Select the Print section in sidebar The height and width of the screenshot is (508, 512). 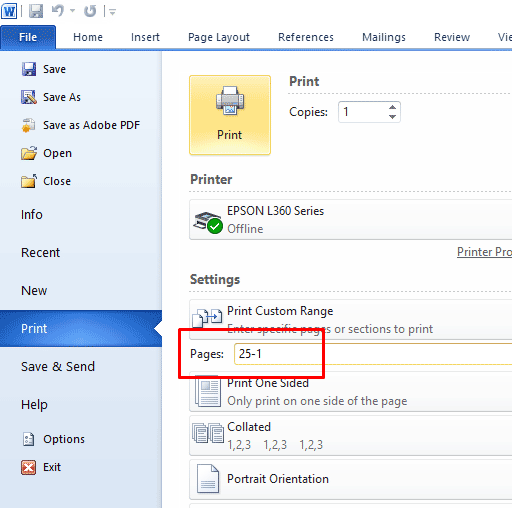[x=81, y=329]
